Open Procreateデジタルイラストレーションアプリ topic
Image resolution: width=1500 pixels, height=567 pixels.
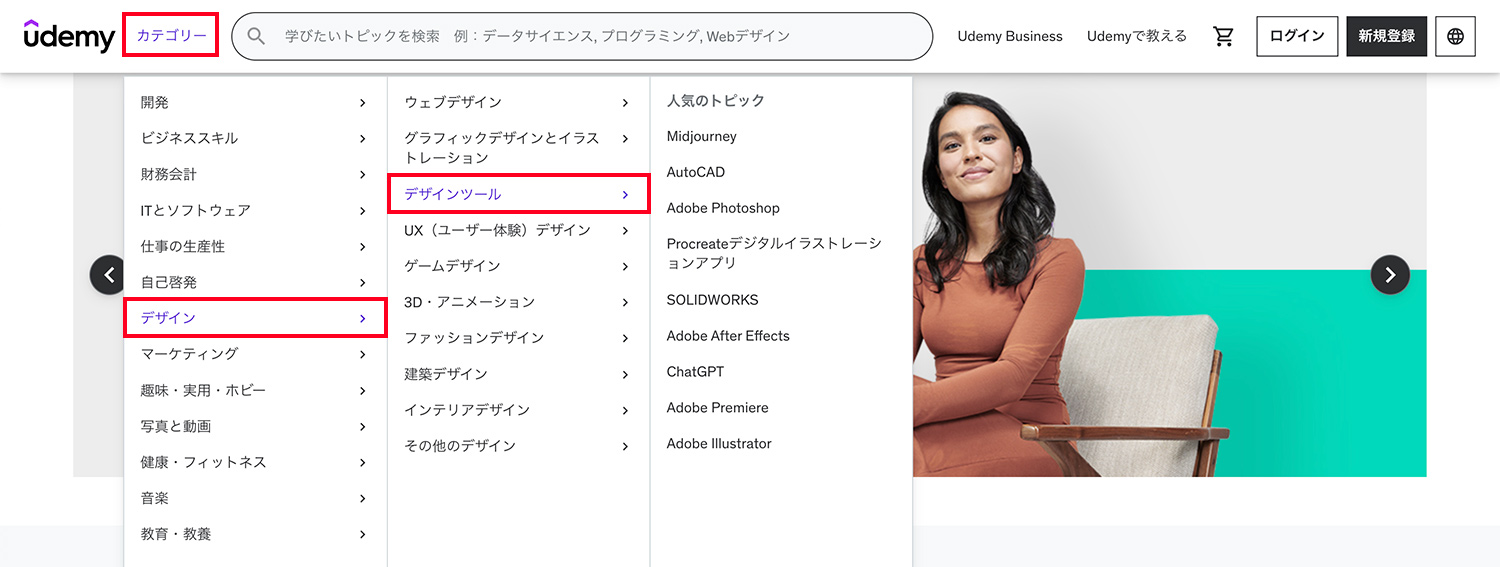pyautogui.click(x=774, y=253)
